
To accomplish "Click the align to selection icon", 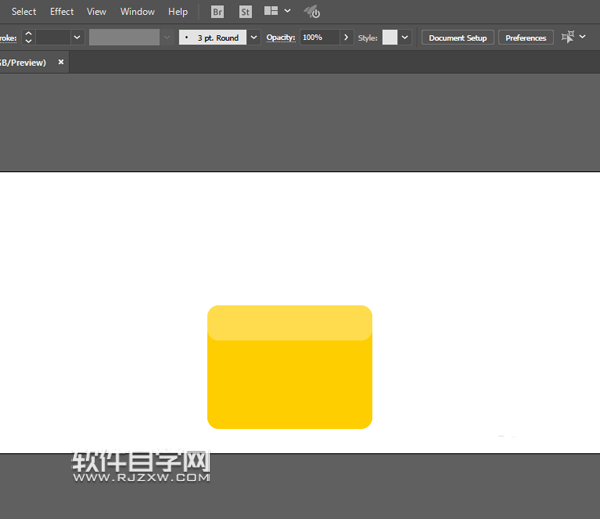I will click(568, 37).
